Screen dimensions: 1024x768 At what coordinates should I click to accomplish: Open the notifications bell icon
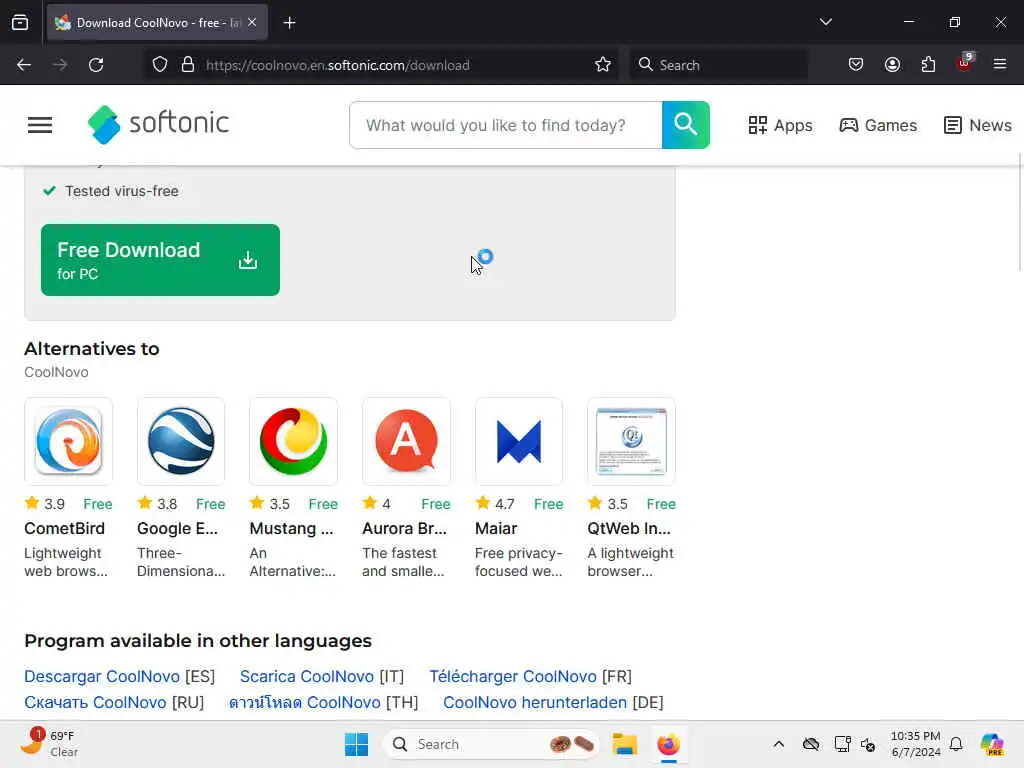pyautogui.click(x=956, y=744)
